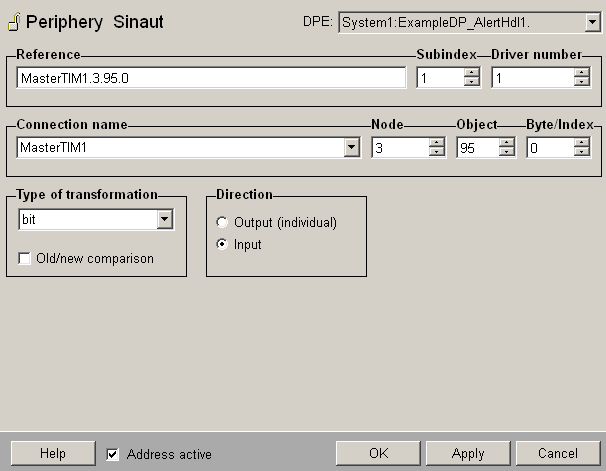Cancel the dialog

click(558, 454)
